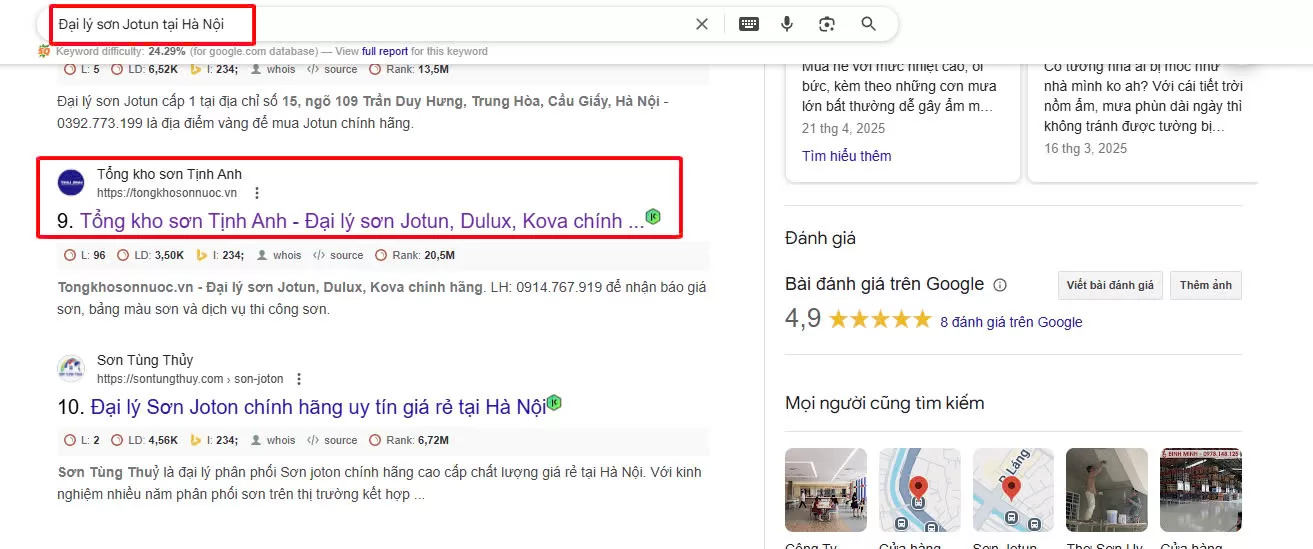Click the search input field
Image resolution: width=1313 pixels, height=549 pixels.
370,24
